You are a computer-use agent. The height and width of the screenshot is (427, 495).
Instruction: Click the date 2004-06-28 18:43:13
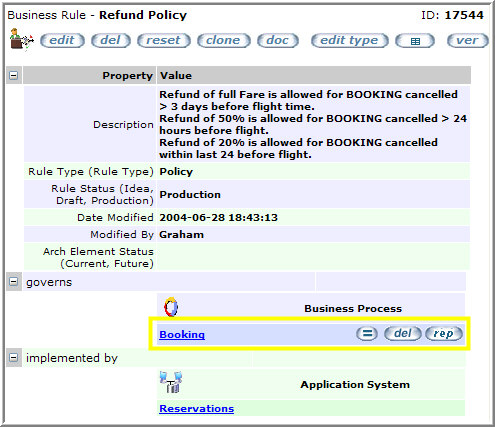[x=218, y=218]
